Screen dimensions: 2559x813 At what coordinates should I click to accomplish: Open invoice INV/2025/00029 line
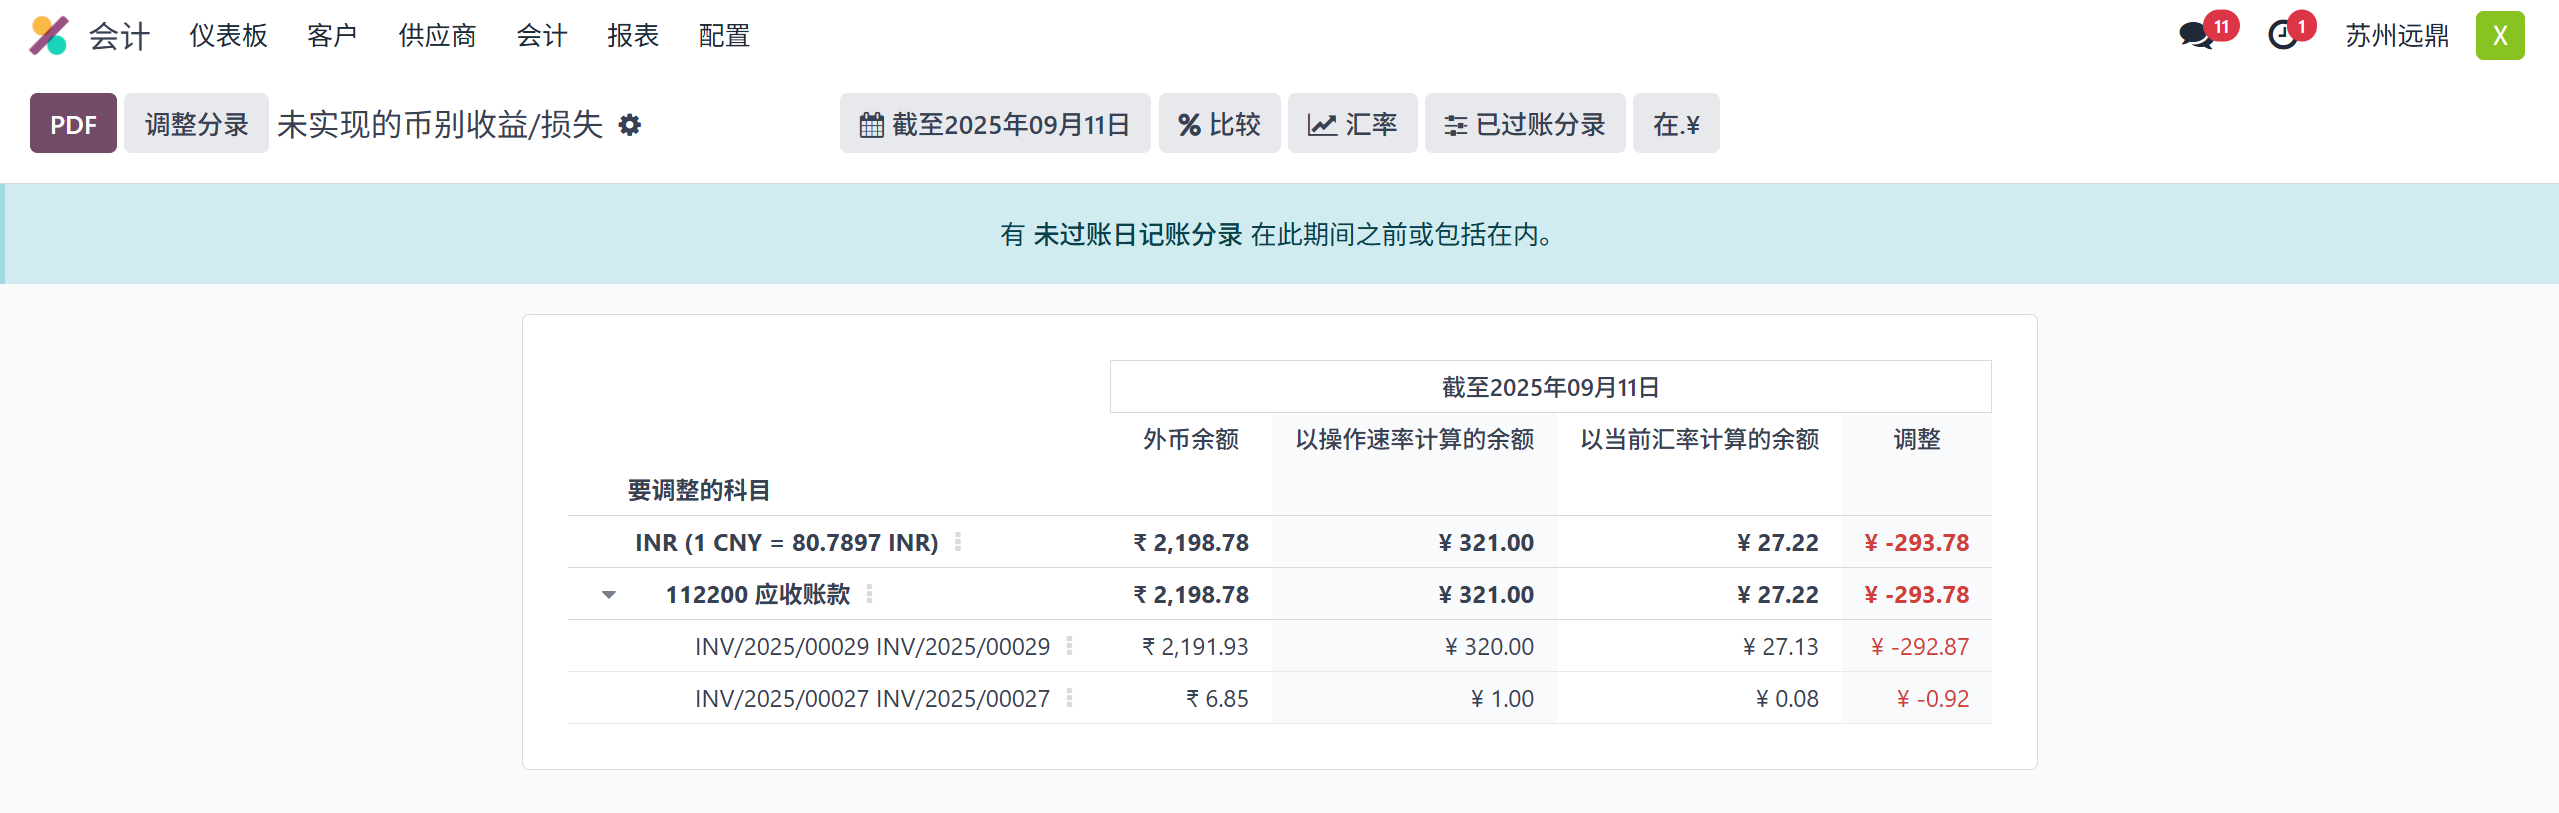click(872, 647)
